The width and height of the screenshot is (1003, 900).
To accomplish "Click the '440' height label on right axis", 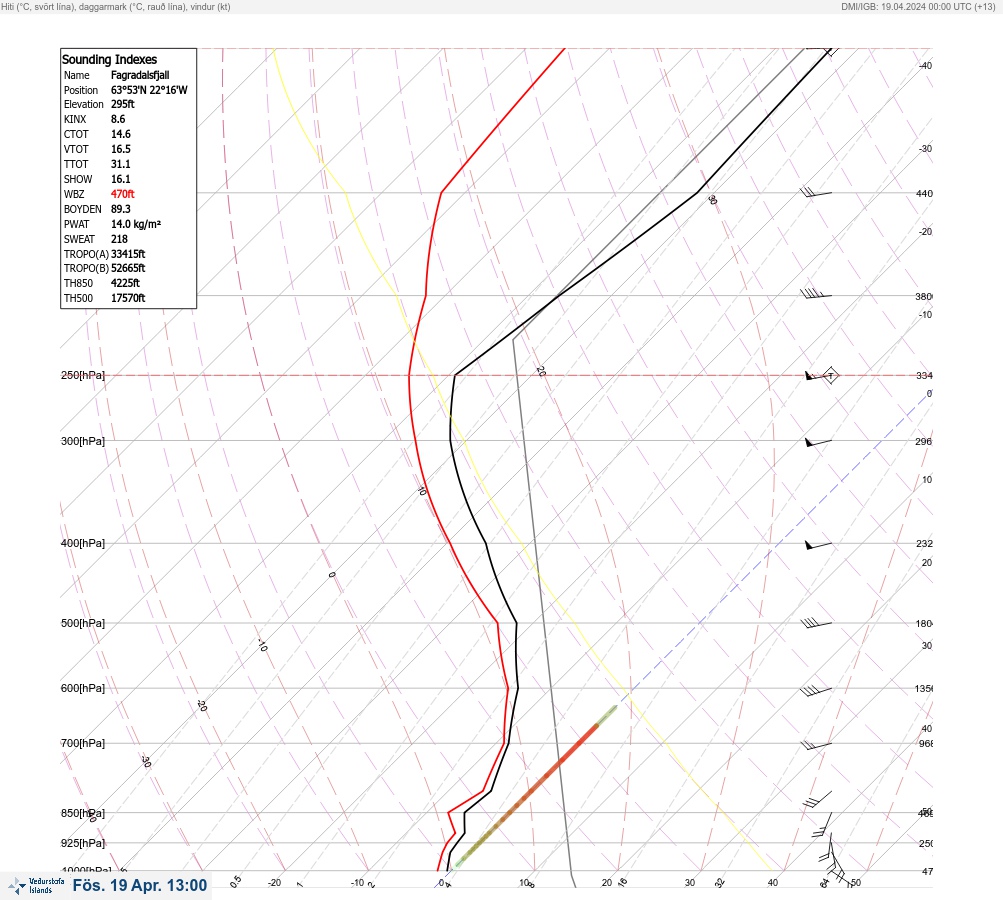I will click(x=924, y=193).
